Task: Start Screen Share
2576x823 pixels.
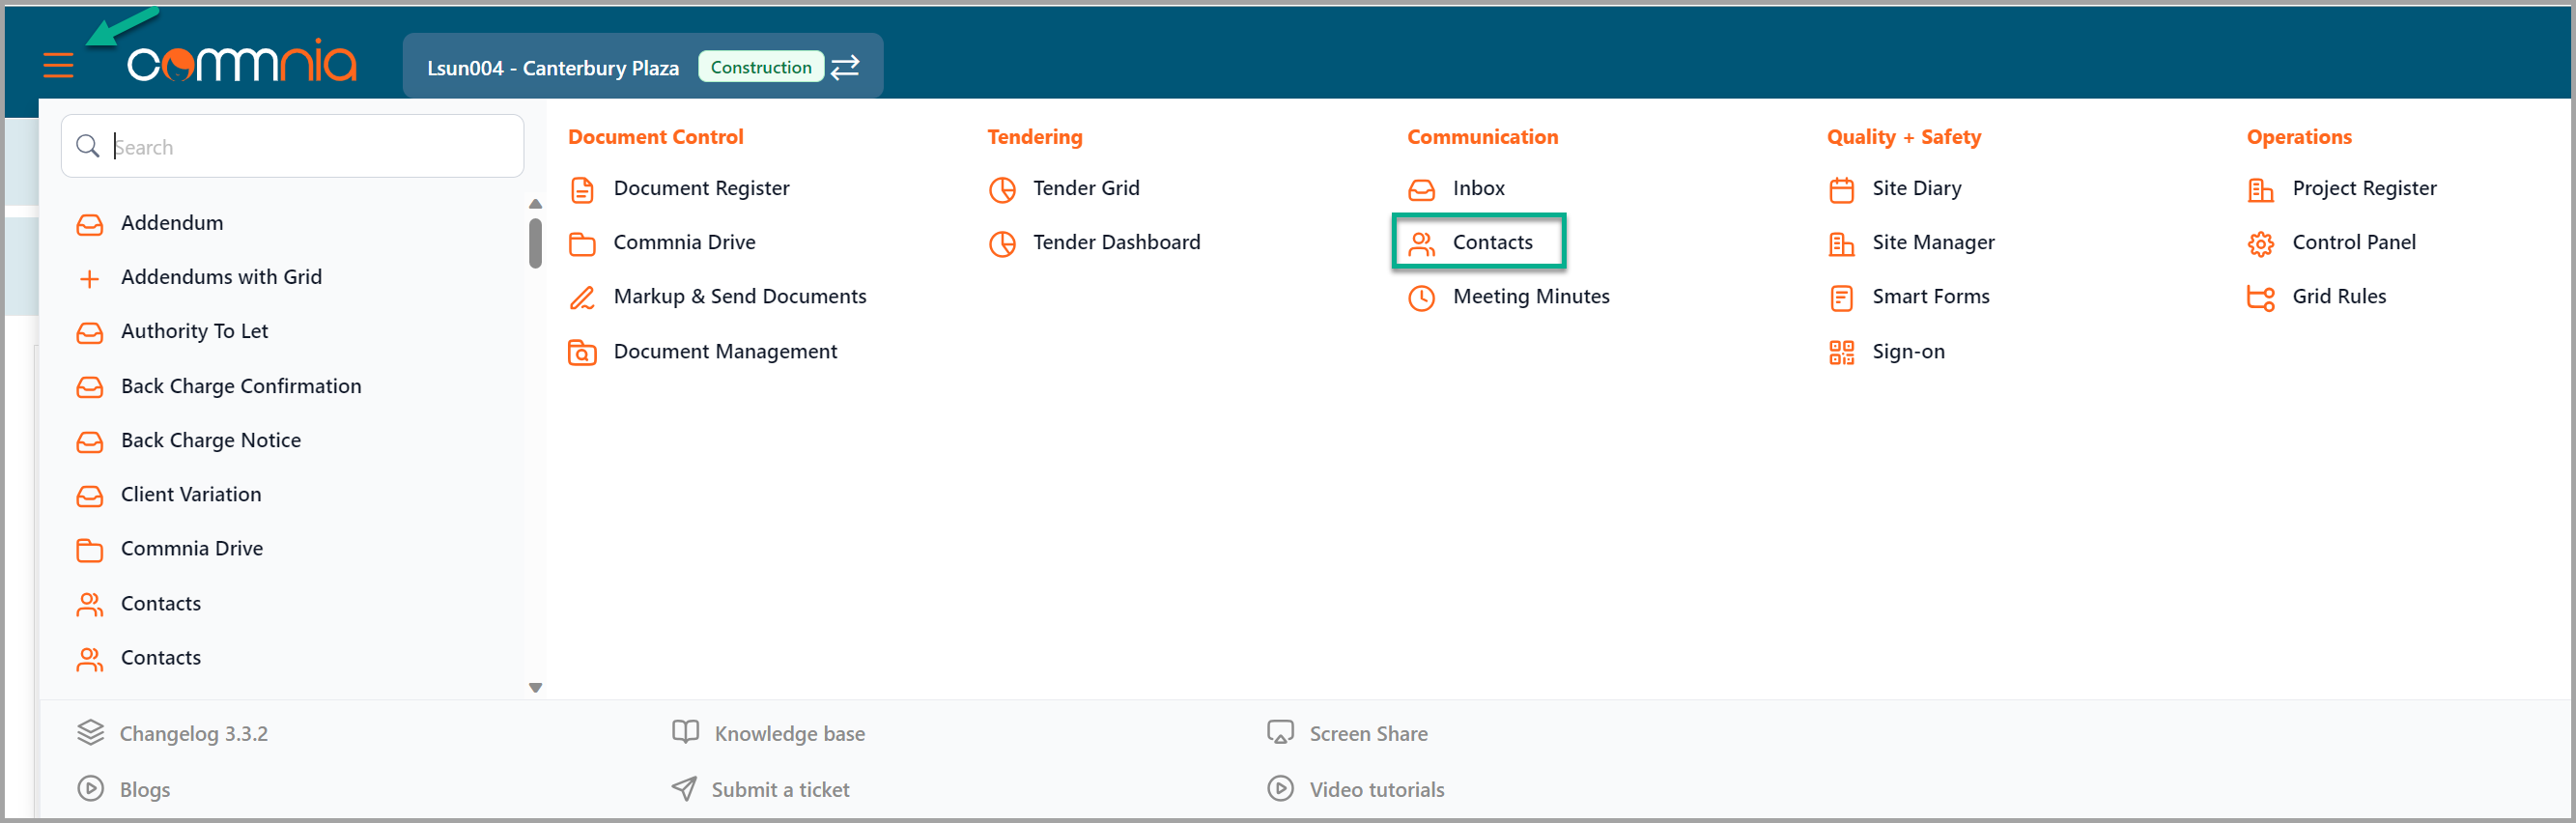Action: coord(1368,733)
